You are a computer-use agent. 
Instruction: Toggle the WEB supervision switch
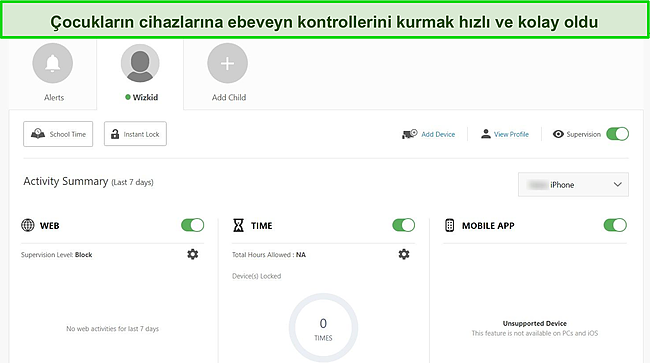192,225
